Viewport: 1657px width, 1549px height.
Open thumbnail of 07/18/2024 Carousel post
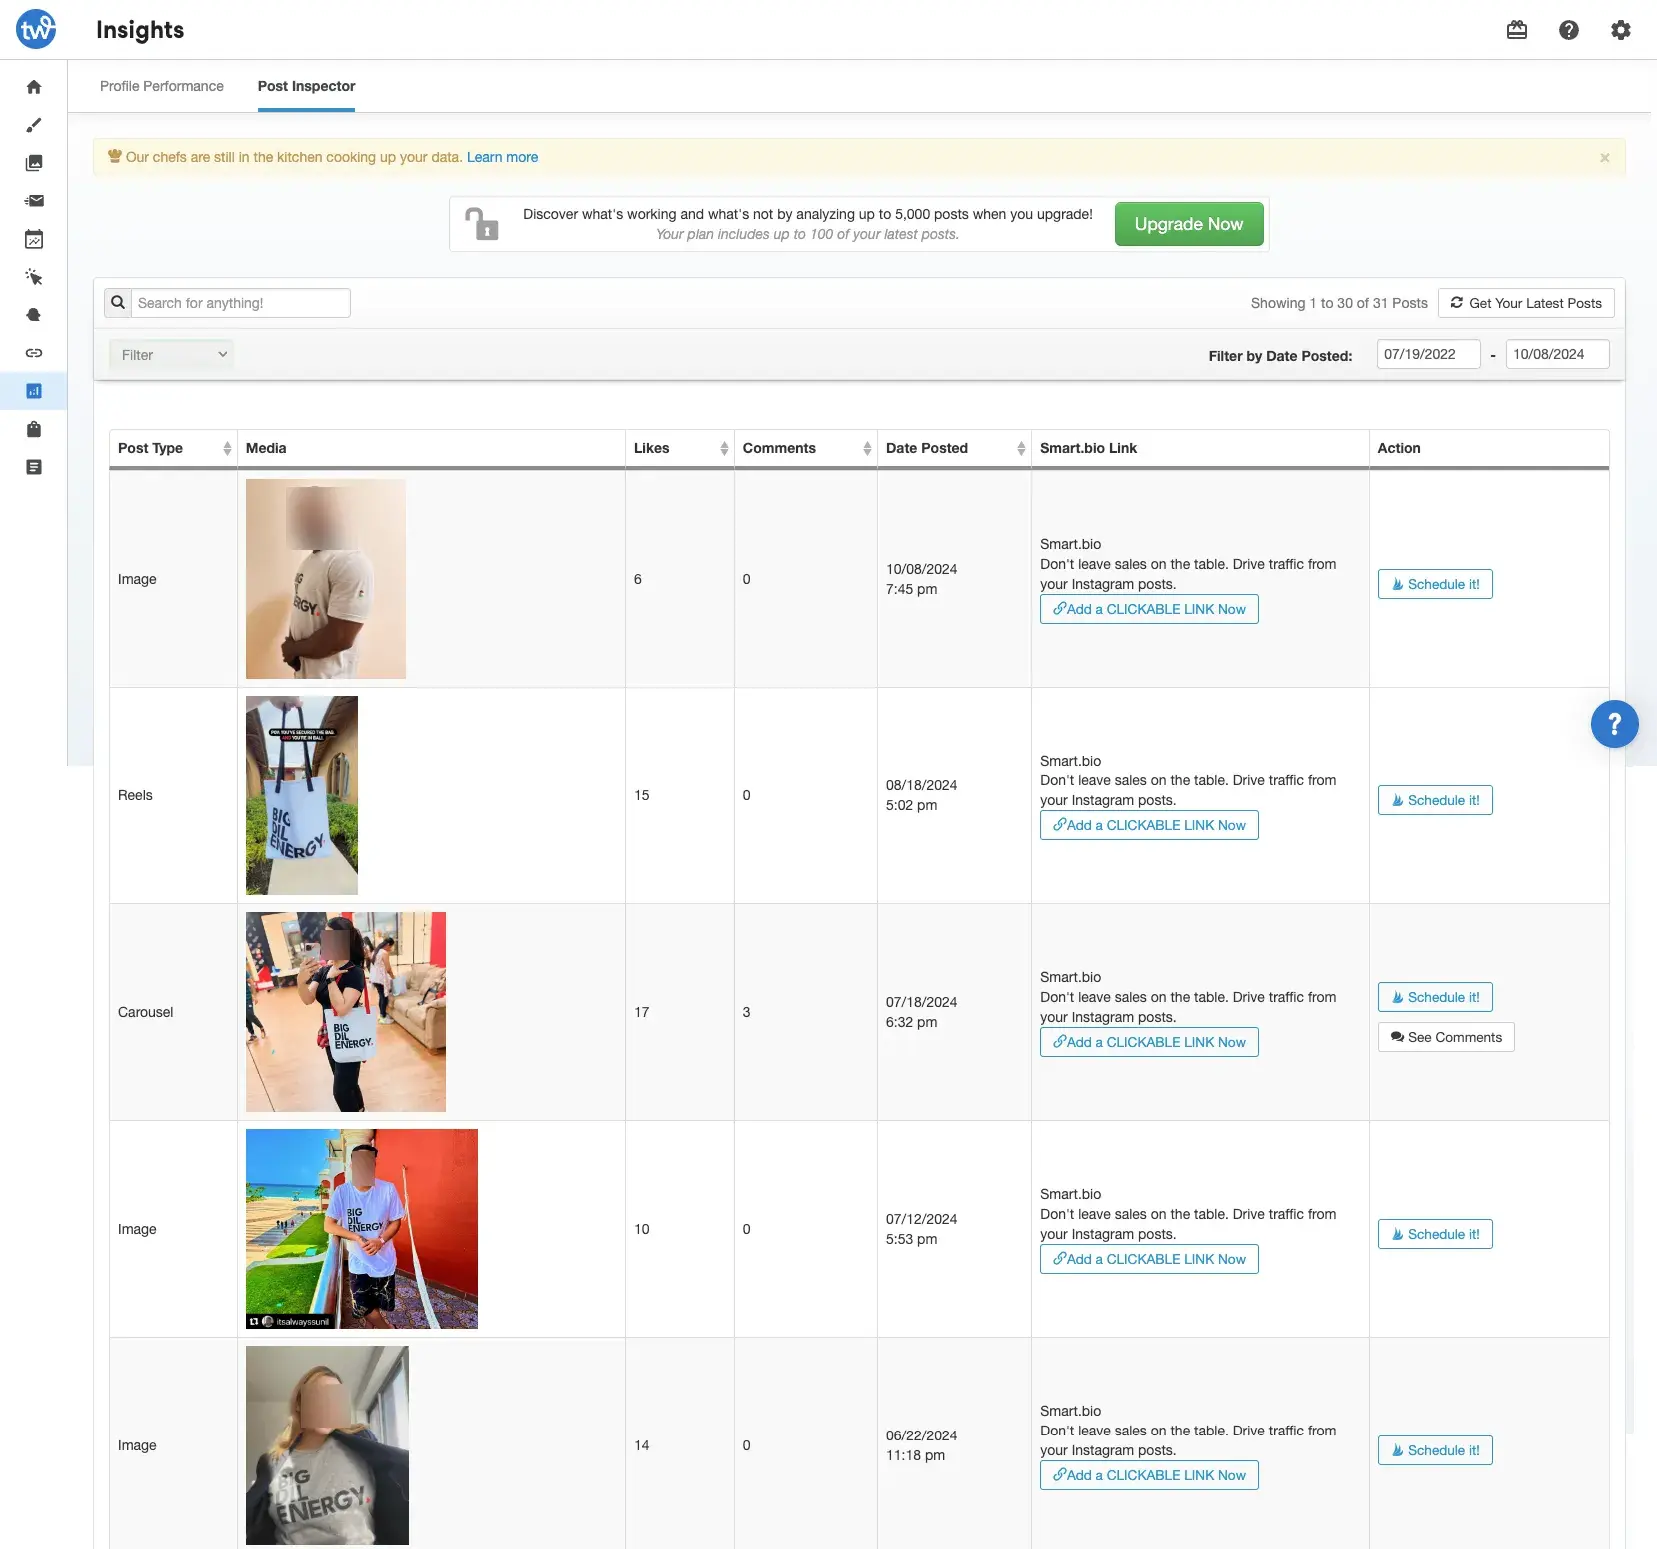click(x=346, y=1012)
